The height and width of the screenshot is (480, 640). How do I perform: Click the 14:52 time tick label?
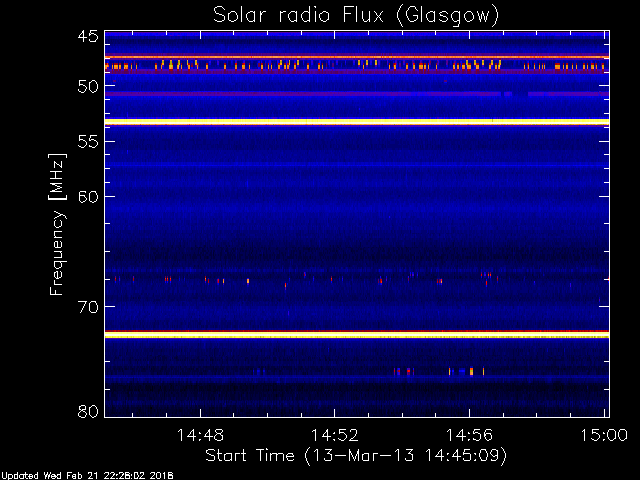[x=335, y=436]
